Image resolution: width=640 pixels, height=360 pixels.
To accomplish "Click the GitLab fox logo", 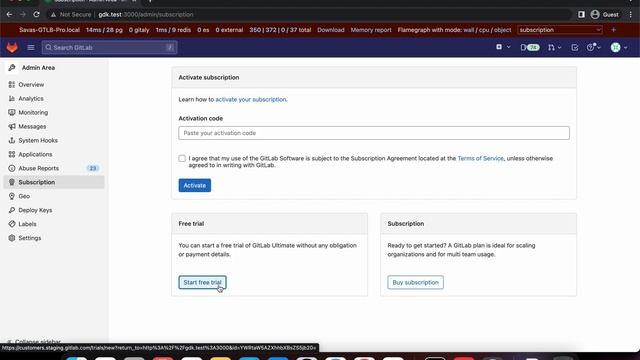I will point(12,47).
